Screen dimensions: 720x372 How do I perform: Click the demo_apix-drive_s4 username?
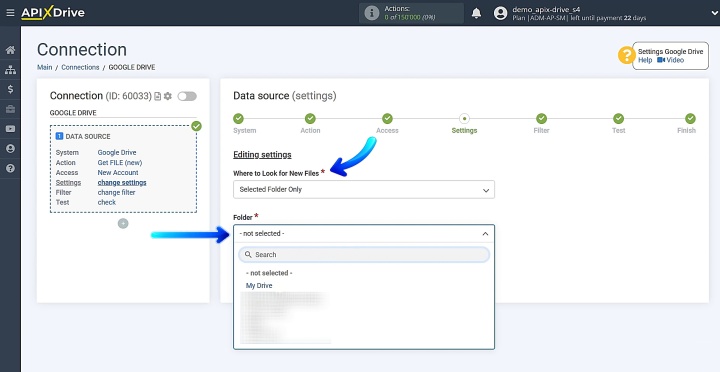(x=546, y=9)
